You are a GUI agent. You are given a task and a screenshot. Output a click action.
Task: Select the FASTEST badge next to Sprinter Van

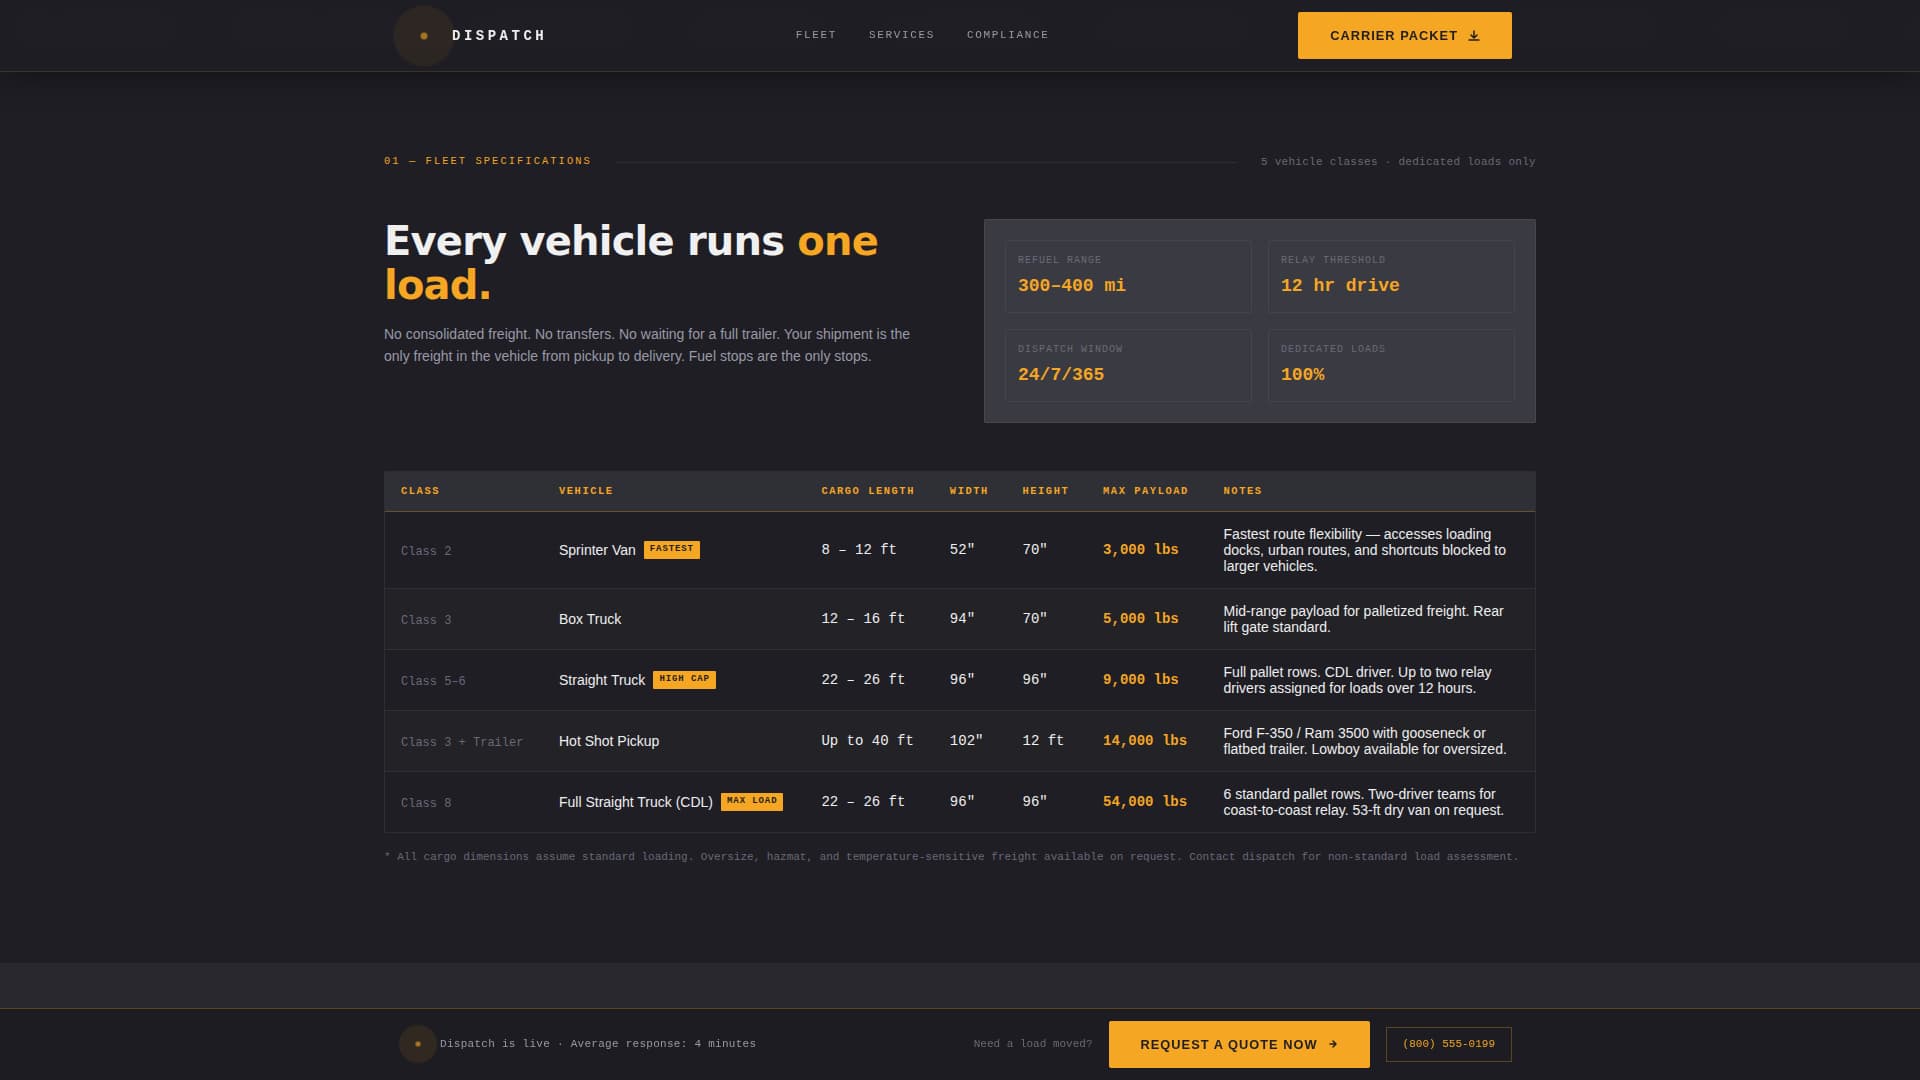pyautogui.click(x=672, y=549)
